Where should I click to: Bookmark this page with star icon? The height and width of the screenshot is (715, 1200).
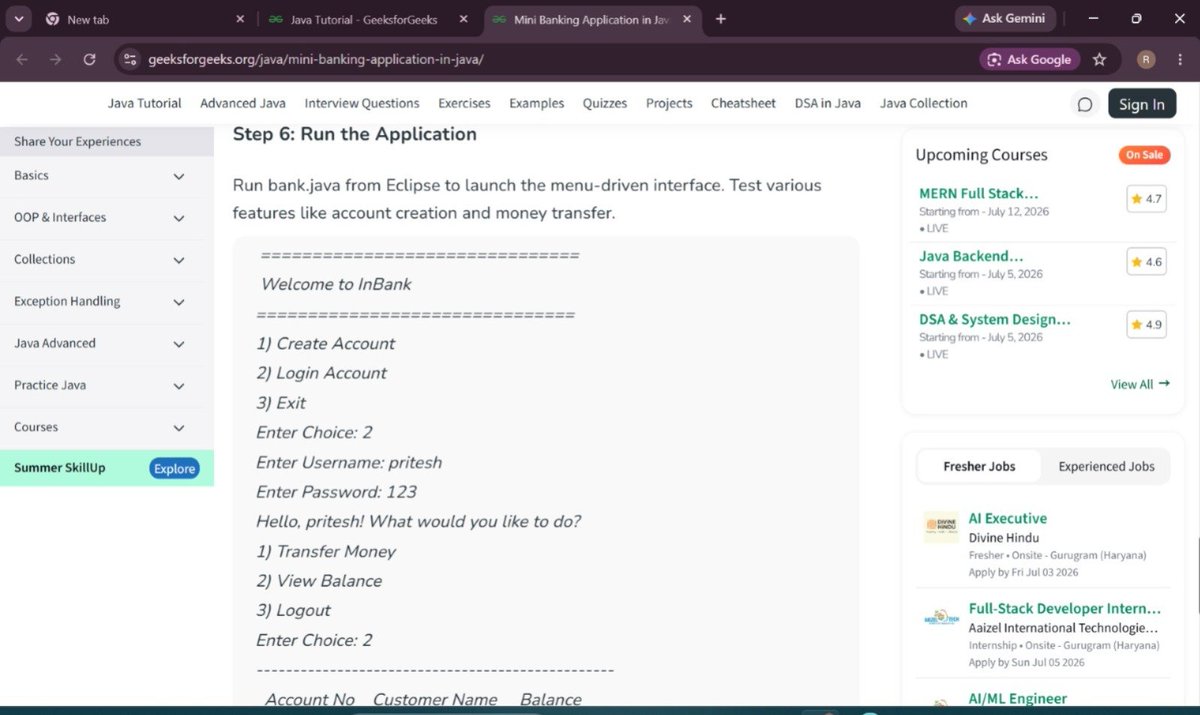tap(1100, 59)
